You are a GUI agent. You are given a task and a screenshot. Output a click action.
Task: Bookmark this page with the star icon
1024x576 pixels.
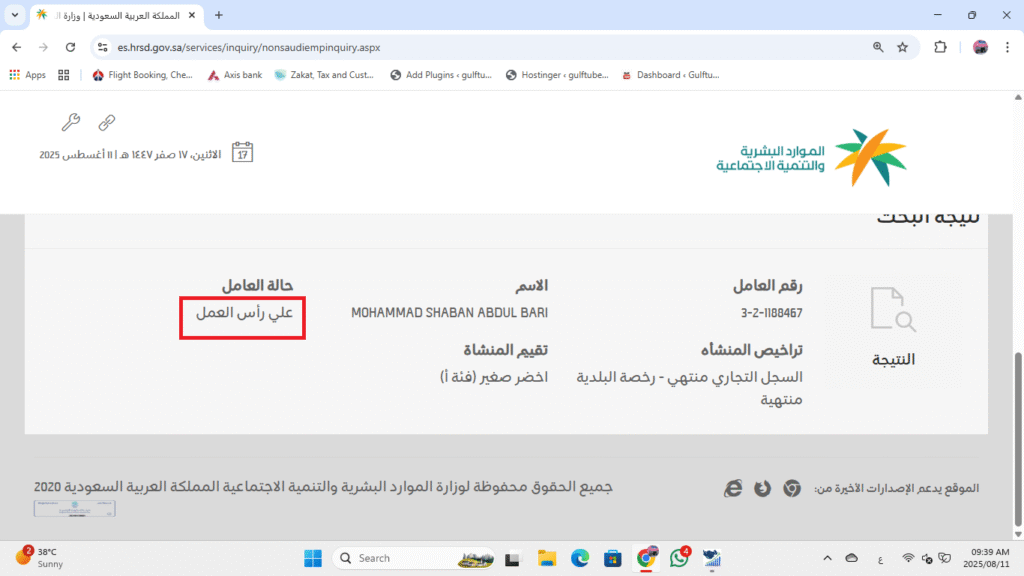click(902, 47)
